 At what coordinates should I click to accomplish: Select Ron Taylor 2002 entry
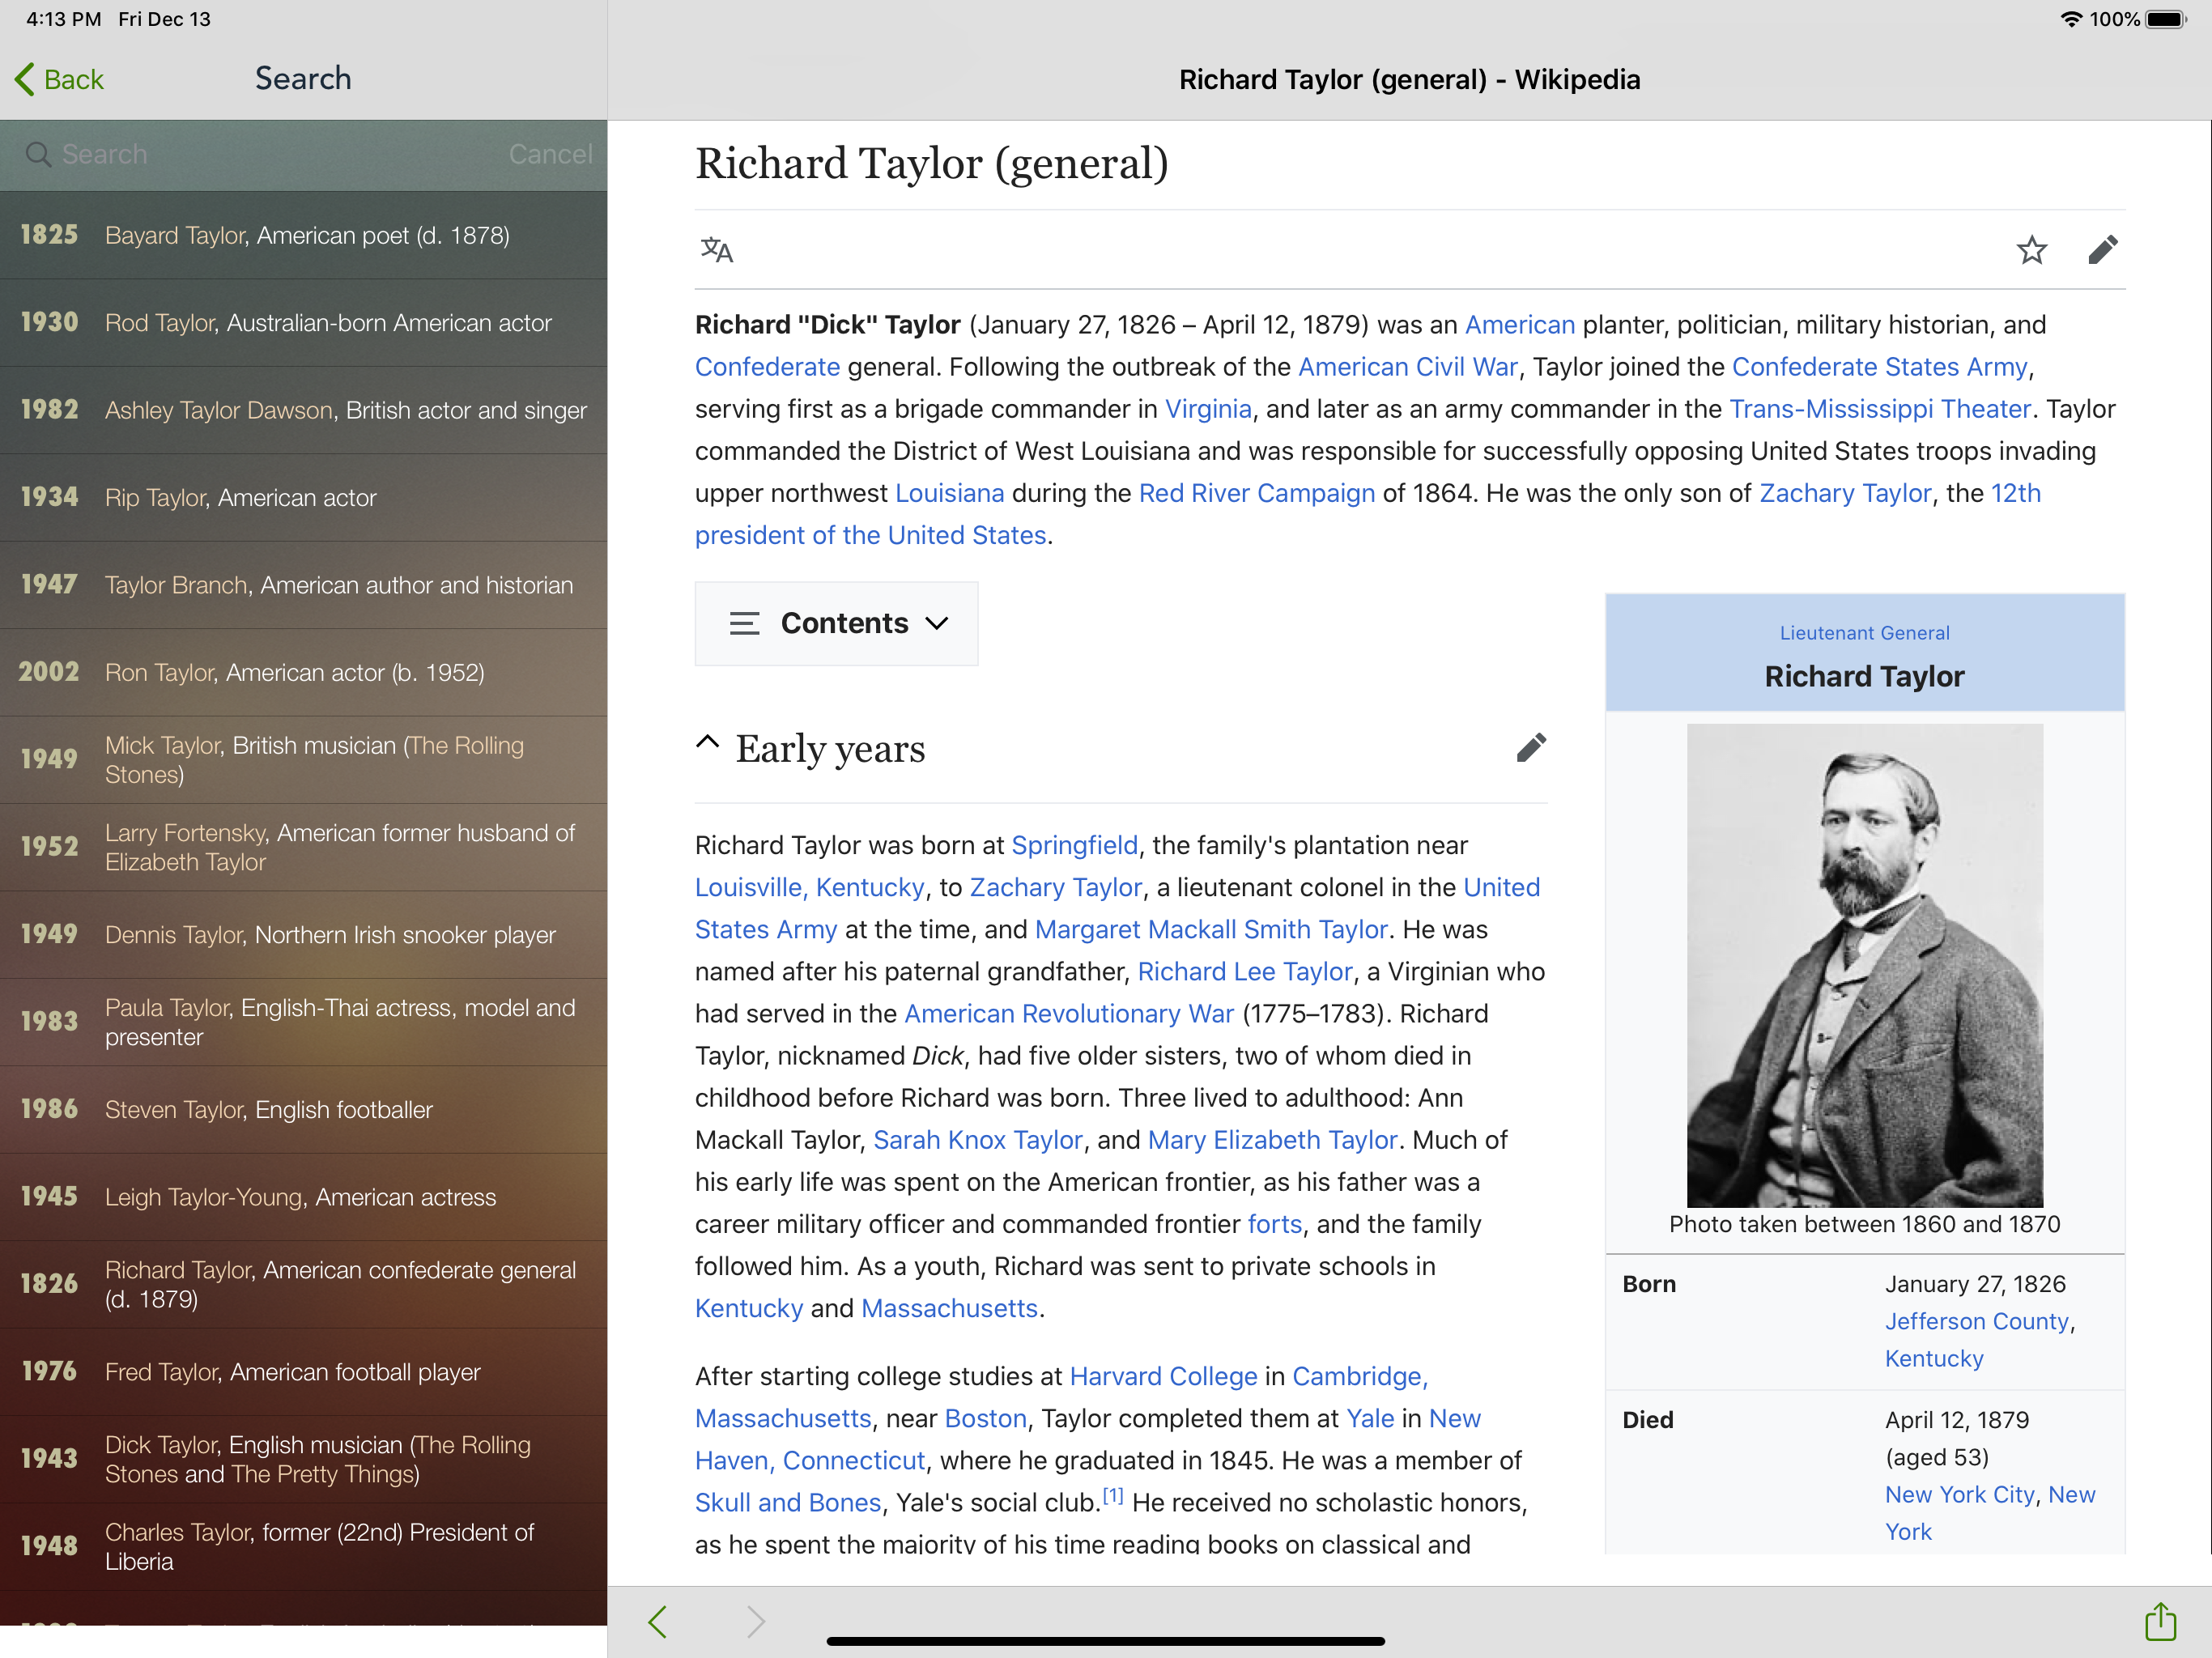(x=303, y=672)
